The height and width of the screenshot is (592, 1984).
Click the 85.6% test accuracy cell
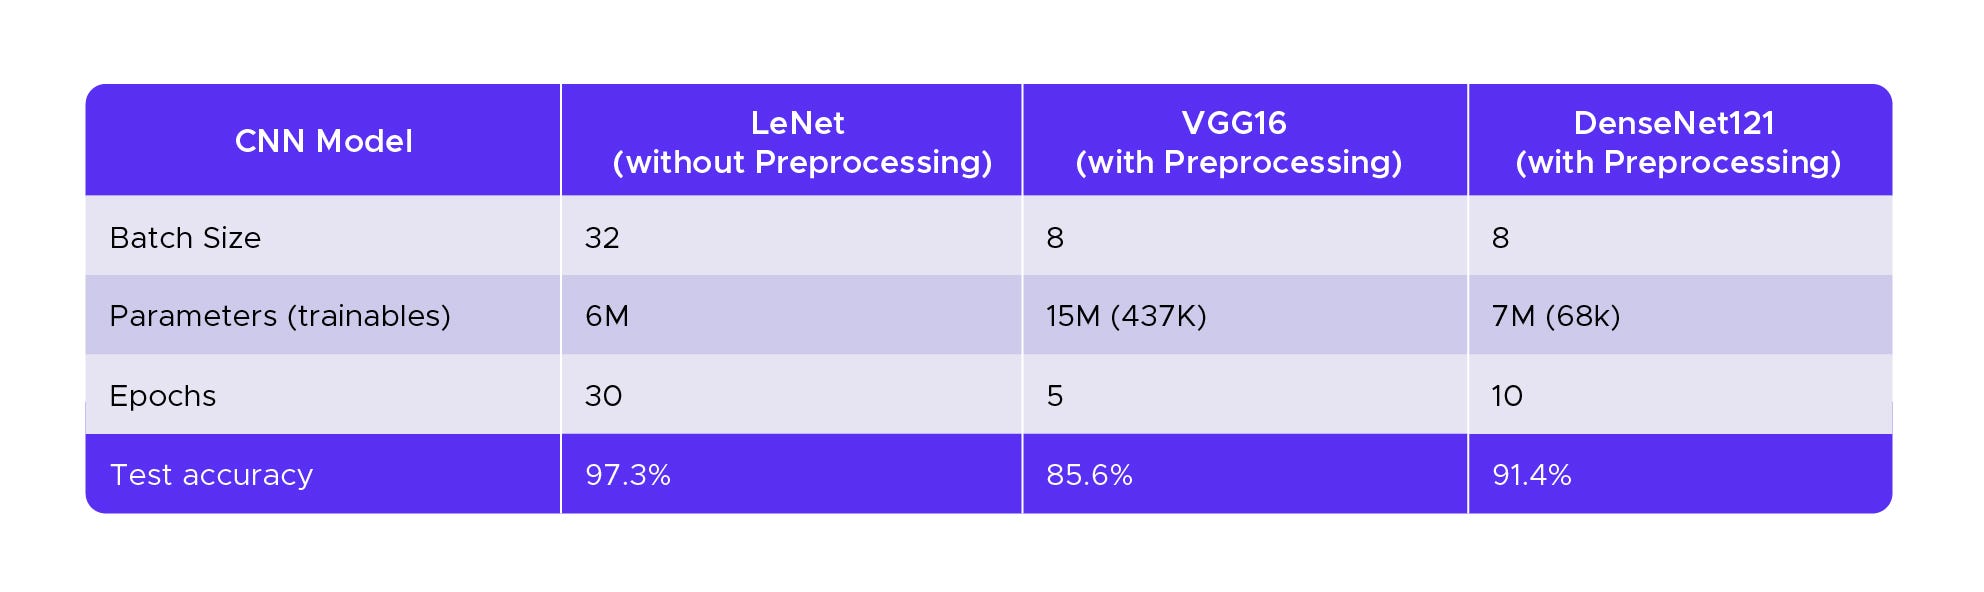click(x=1089, y=475)
